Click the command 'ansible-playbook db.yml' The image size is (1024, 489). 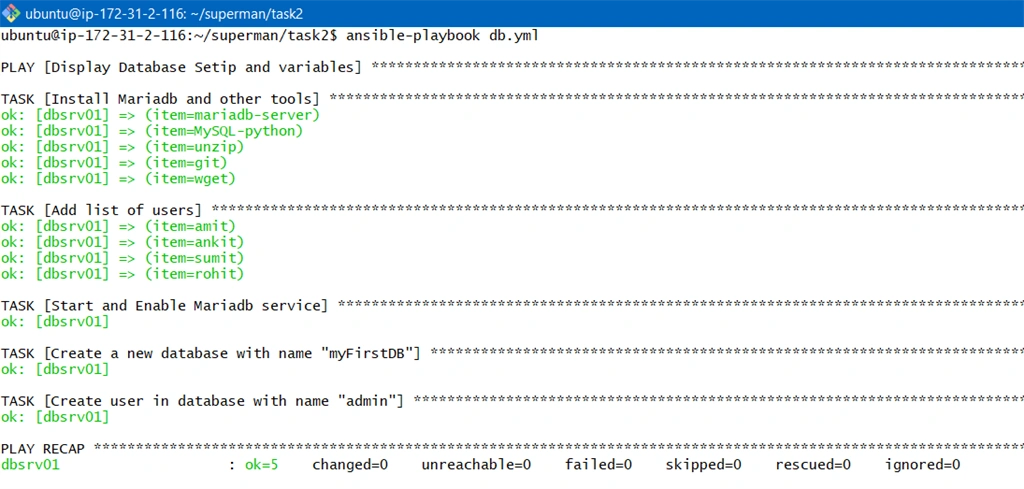pyautogui.click(x=442, y=35)
